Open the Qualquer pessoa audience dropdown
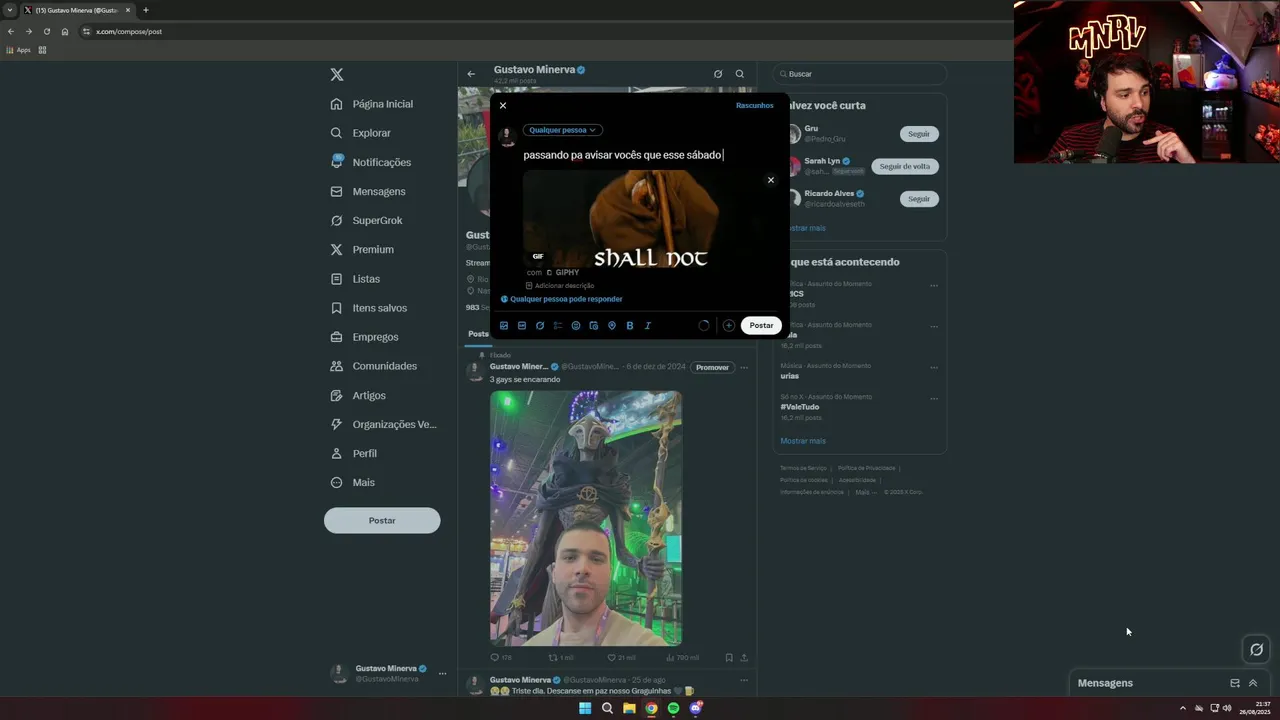Image resolution: width=1280 pixels, height=720 pixels. [563, 130]
